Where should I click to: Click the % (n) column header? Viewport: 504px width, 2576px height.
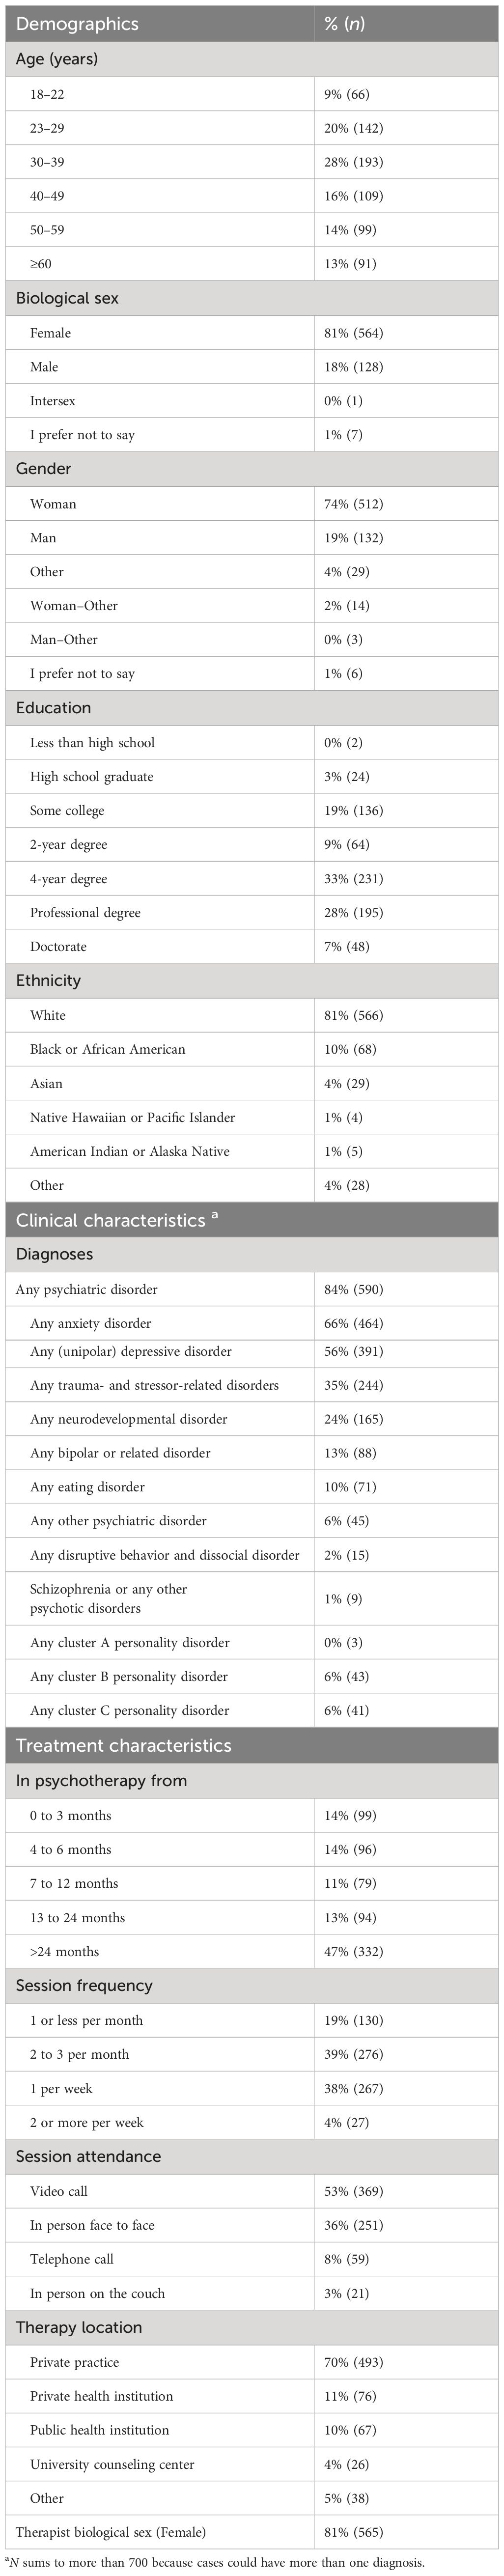pyautogui.click(x=344, y=23)
